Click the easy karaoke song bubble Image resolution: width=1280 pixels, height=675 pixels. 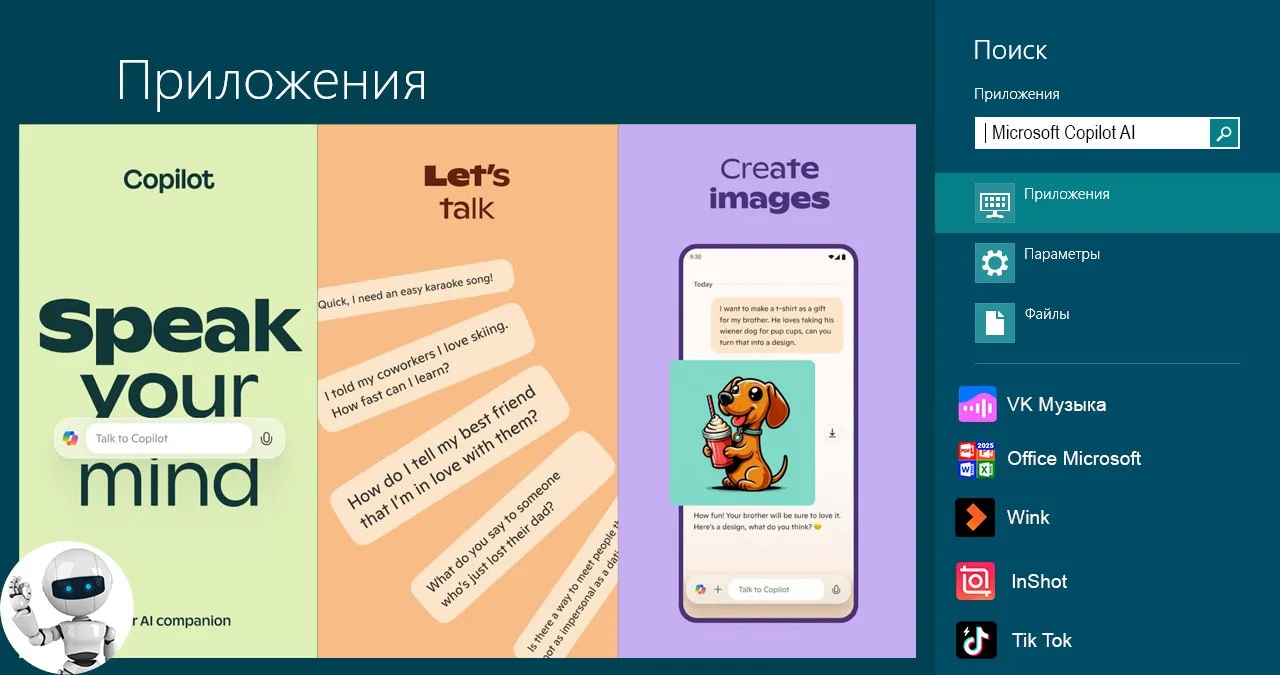tap(416, 291)
